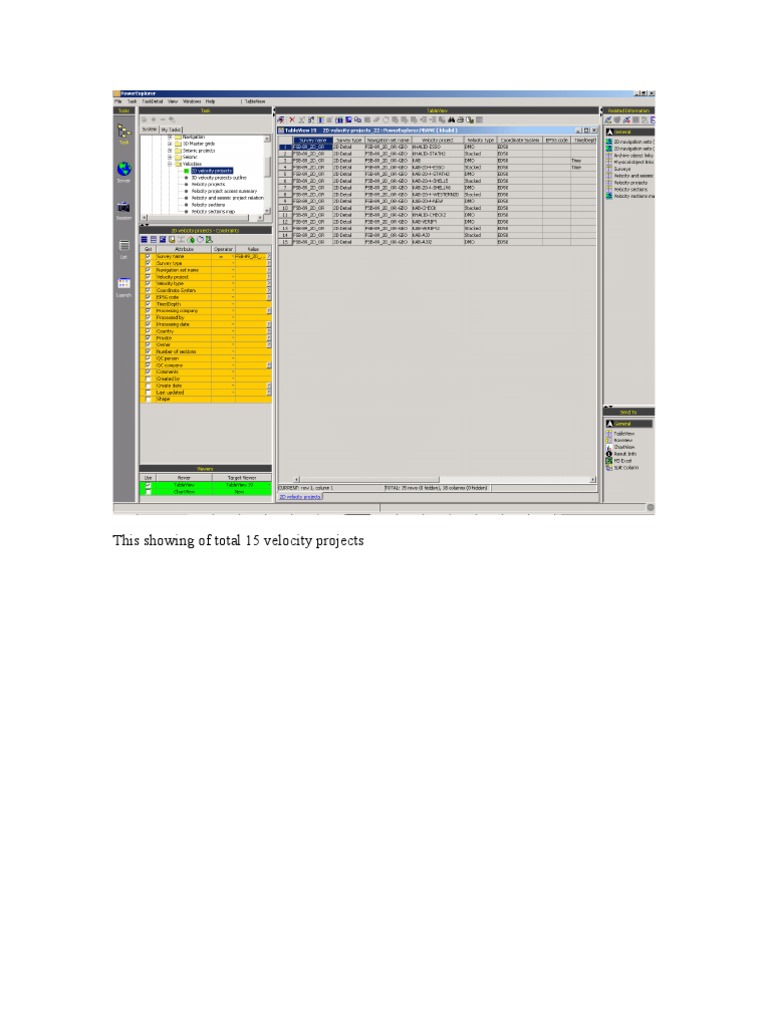Screen dimensions: 768x1024
Task: Check the Last updated Get checkbox
Action: click(x=148, y=392)
